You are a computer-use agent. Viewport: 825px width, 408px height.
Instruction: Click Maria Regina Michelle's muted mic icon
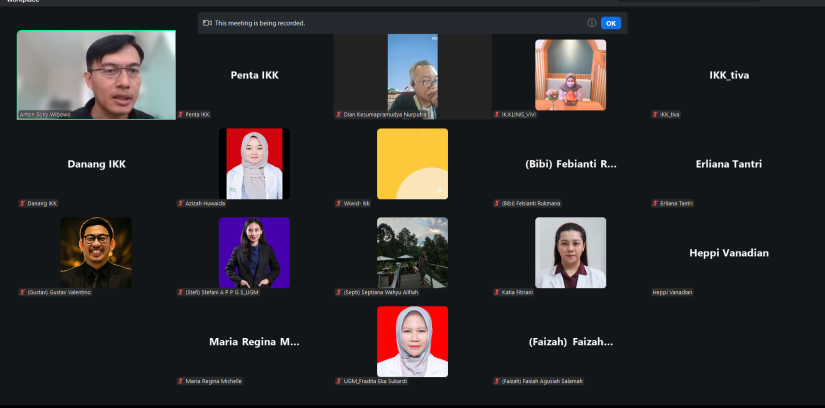point(181,381)
